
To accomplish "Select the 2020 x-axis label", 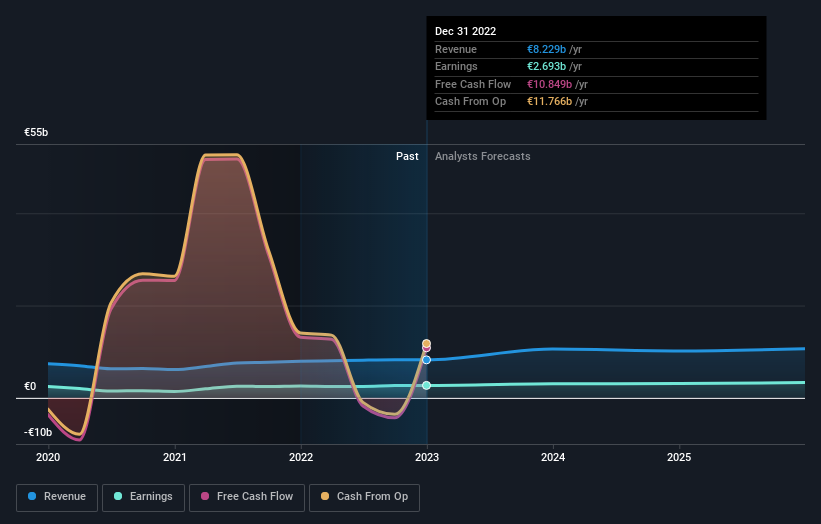I will (48, 458).
